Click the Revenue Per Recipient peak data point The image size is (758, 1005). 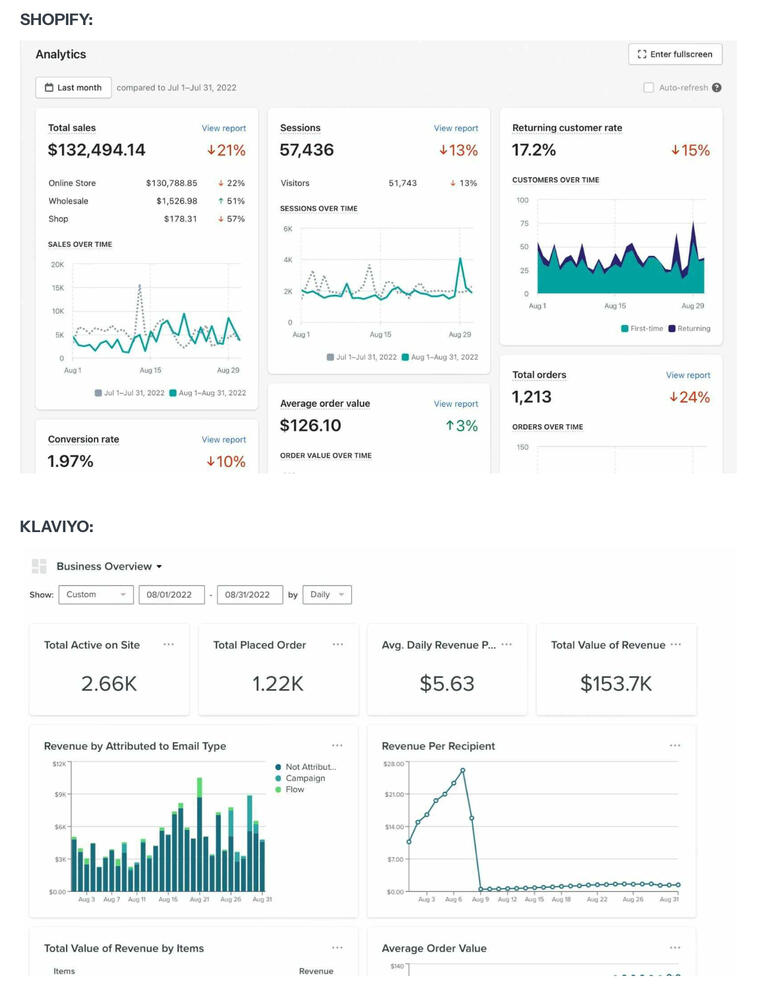point(463,770)
